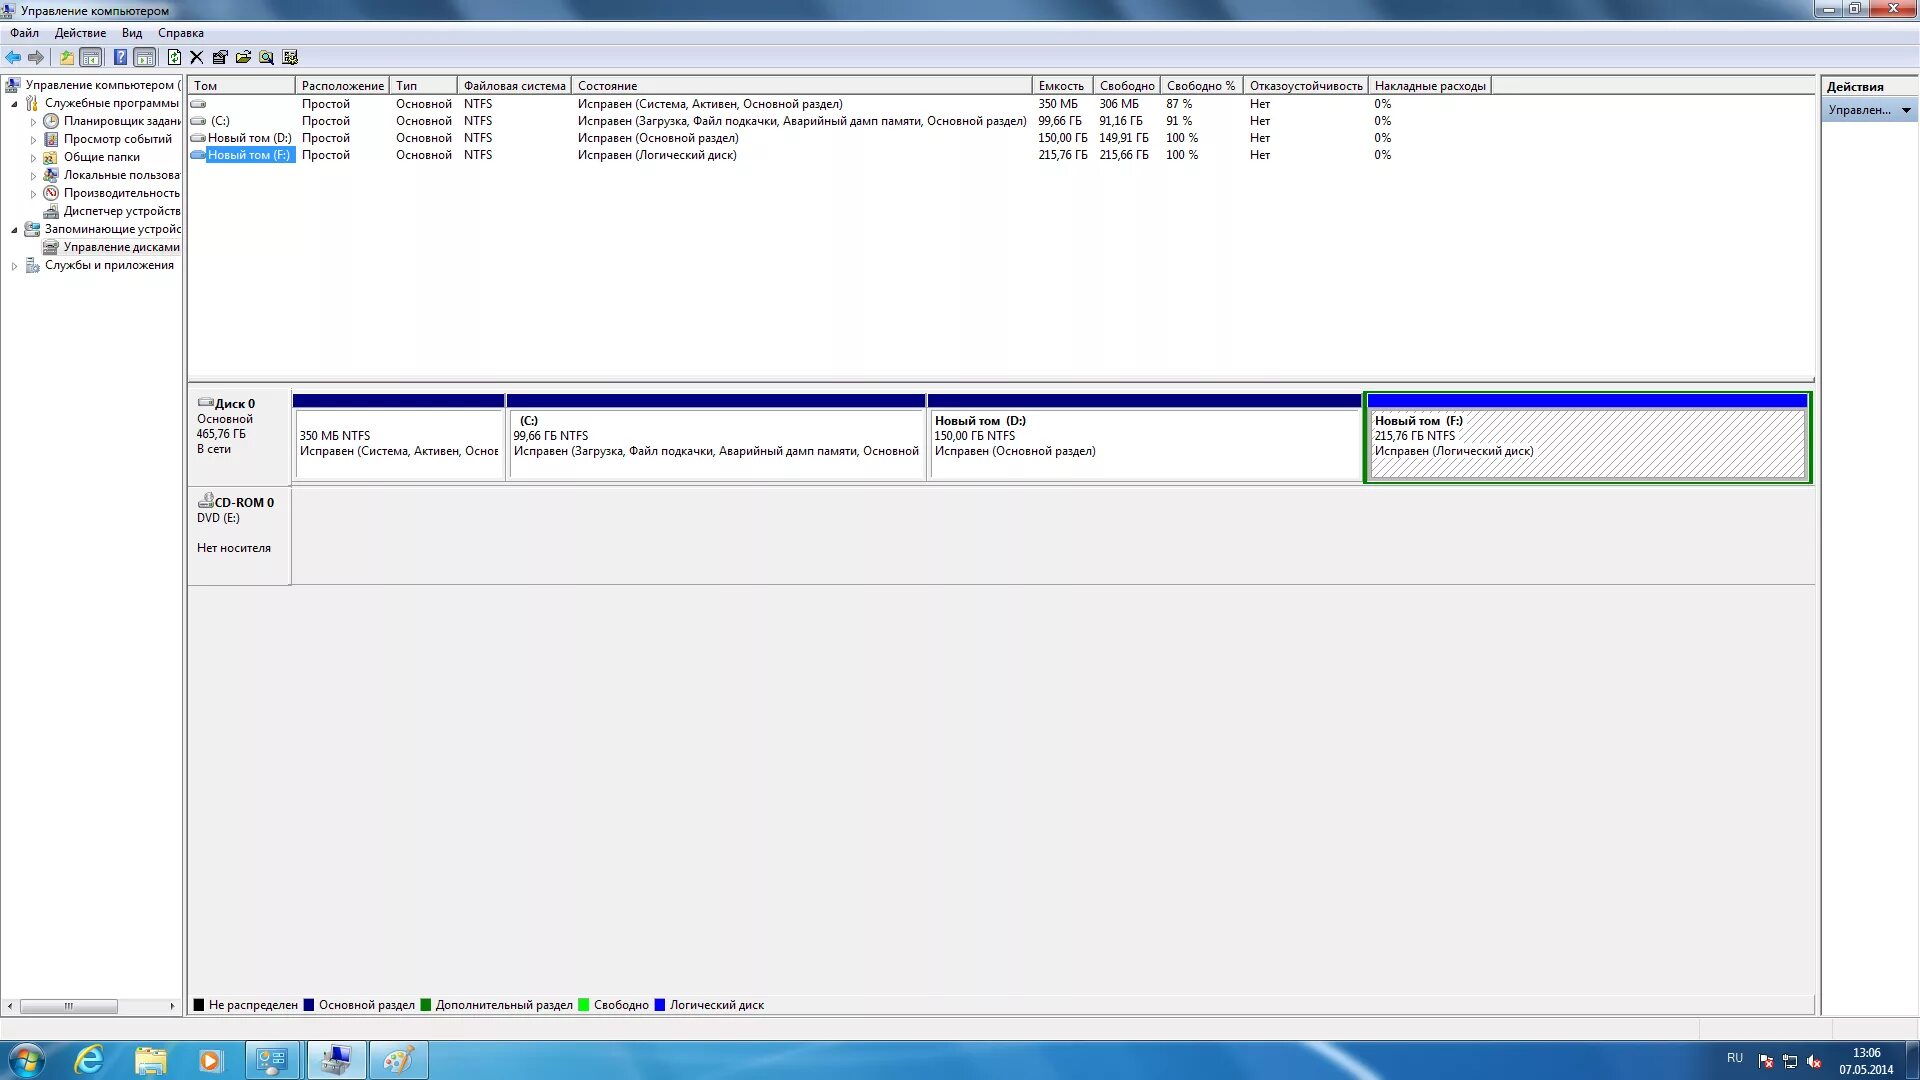Click the Refresh icon in toolbar

(174, 57)
